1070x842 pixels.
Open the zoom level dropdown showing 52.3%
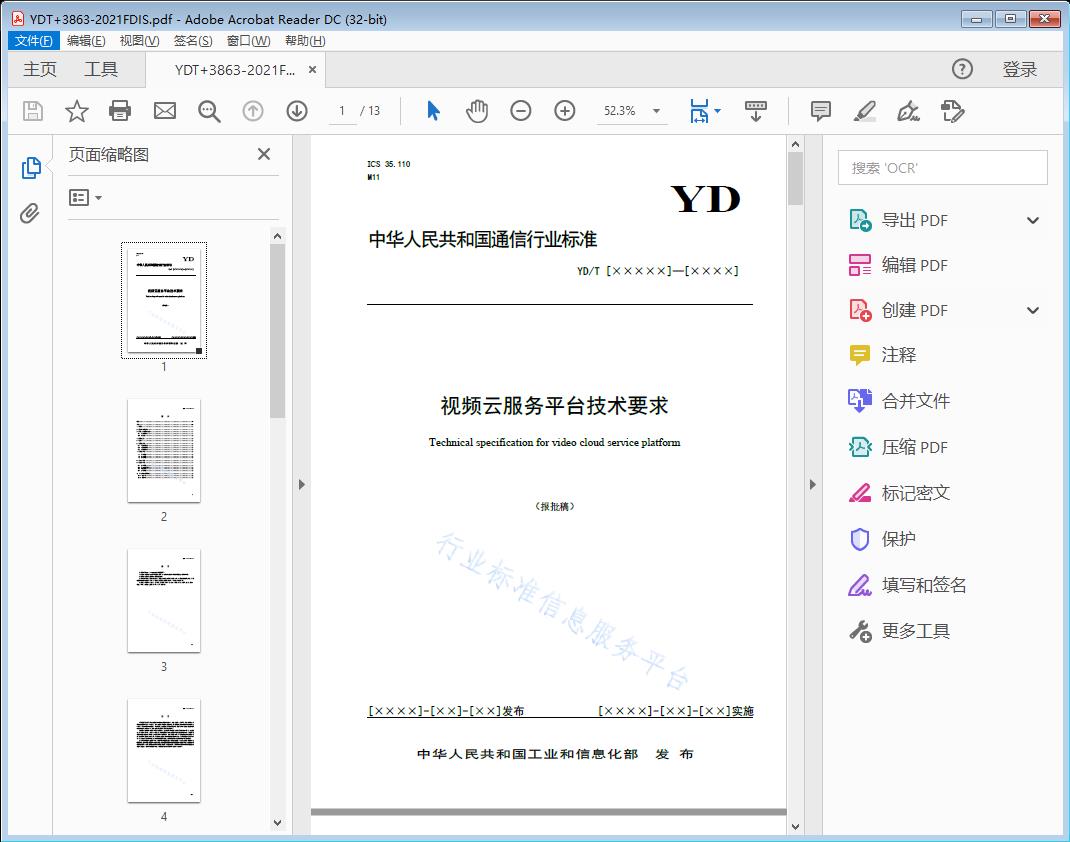click(632, 111)
